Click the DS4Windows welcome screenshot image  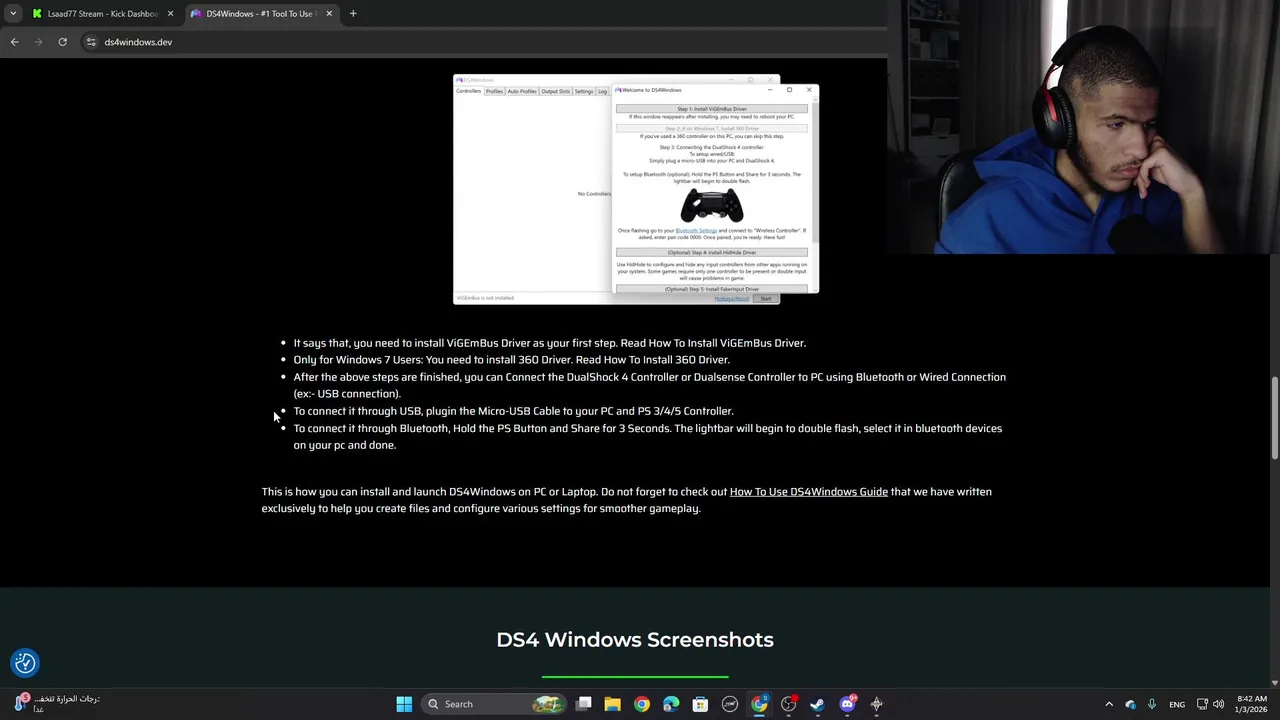pos(636,189)
